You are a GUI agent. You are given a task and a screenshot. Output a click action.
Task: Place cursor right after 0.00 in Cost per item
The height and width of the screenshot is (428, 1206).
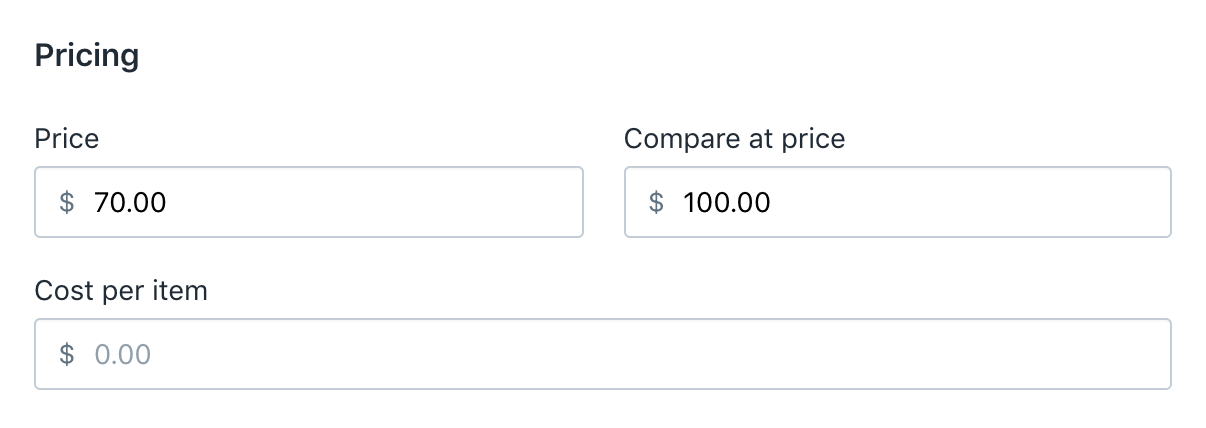click(153, 355)
